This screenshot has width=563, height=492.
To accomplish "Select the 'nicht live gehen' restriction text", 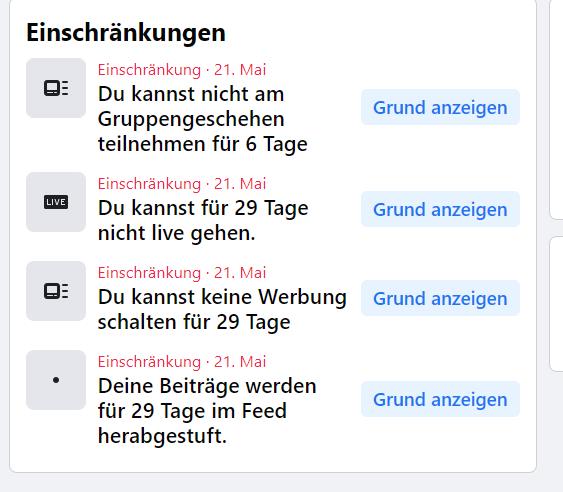I will (x=203, y=221).
